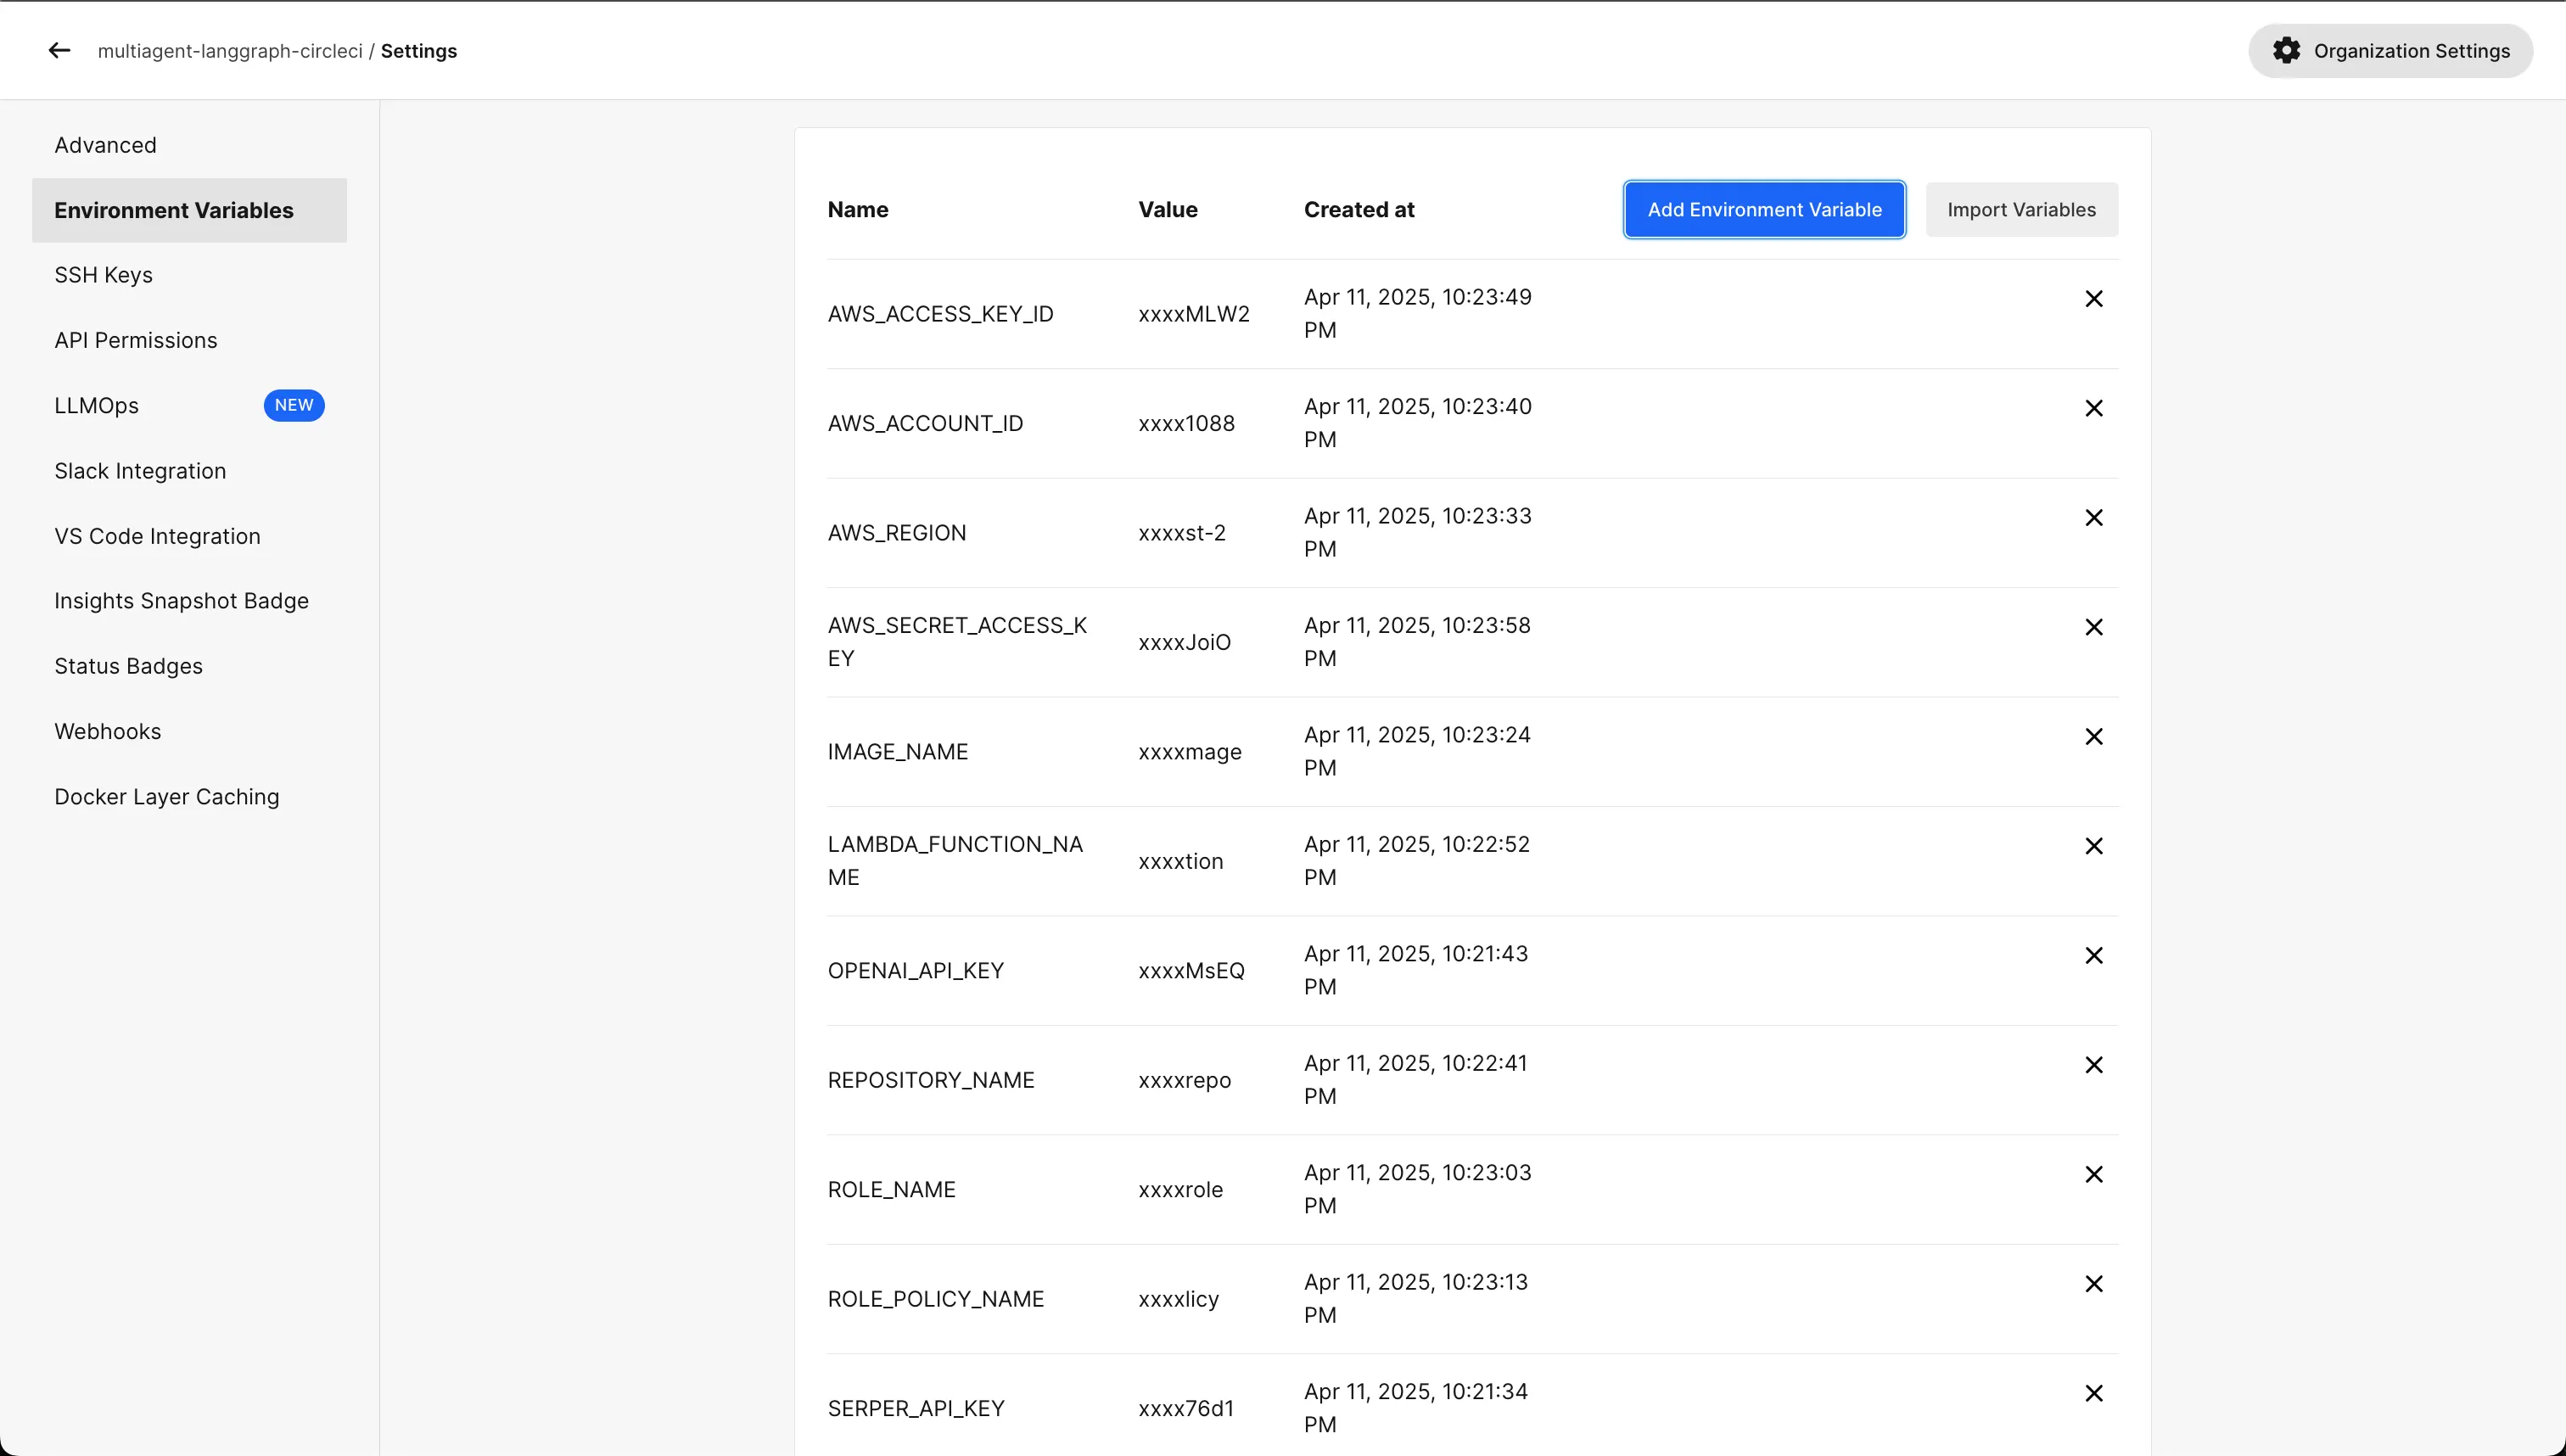Click the ROLE_POLICY_NAME name cell
The height and width of the screenshot is (1456, 2566).
tap(935, 1299)
